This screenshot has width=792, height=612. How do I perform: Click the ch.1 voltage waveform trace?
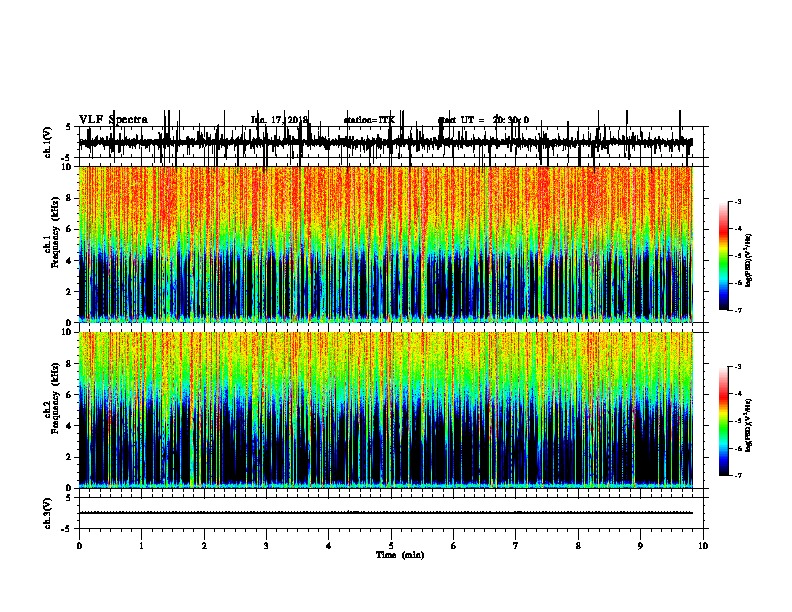[x=385, y=142]
